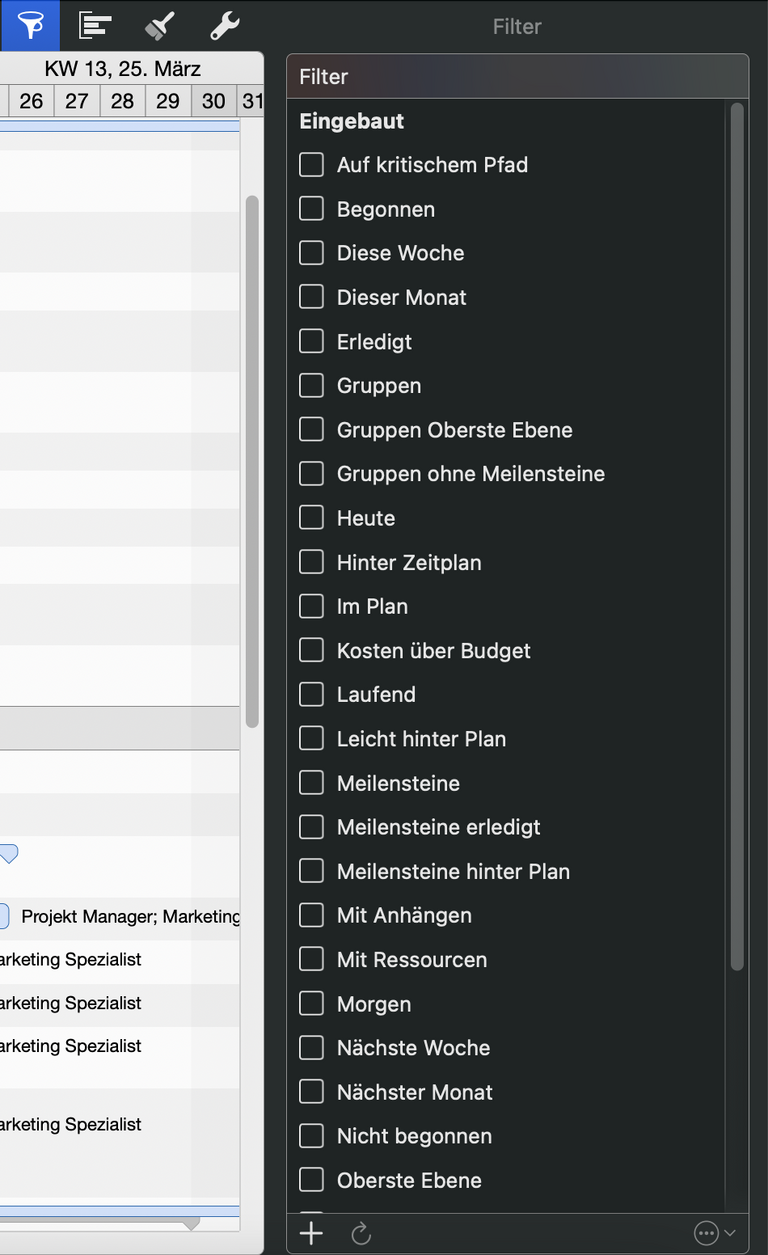Enable the "Heute" filter checkbox

(311, 517)
